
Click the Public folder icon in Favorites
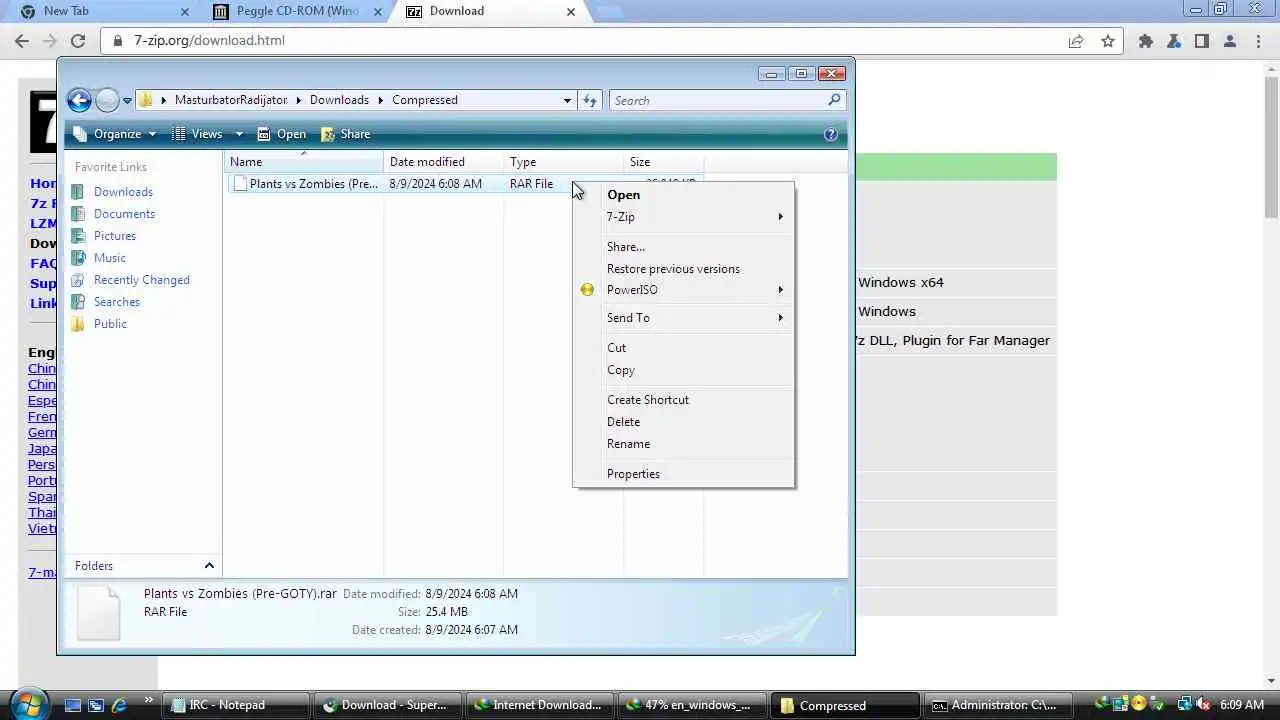click(x=78, y=324)
